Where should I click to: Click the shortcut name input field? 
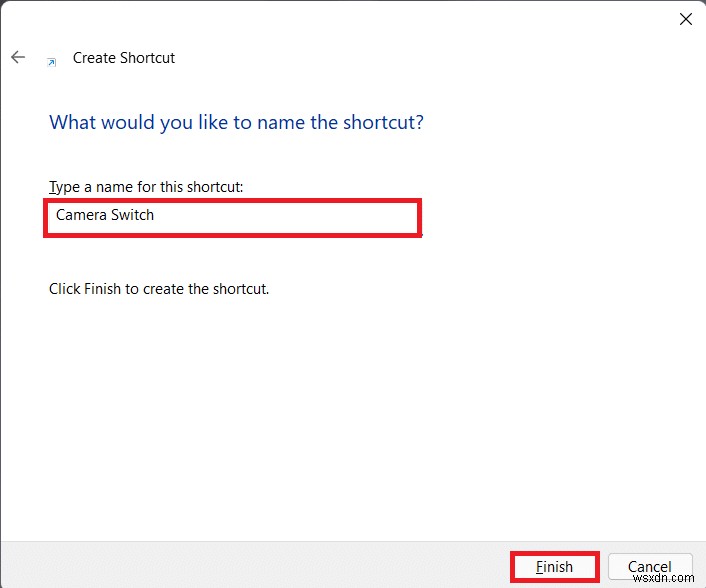[232, 216]
